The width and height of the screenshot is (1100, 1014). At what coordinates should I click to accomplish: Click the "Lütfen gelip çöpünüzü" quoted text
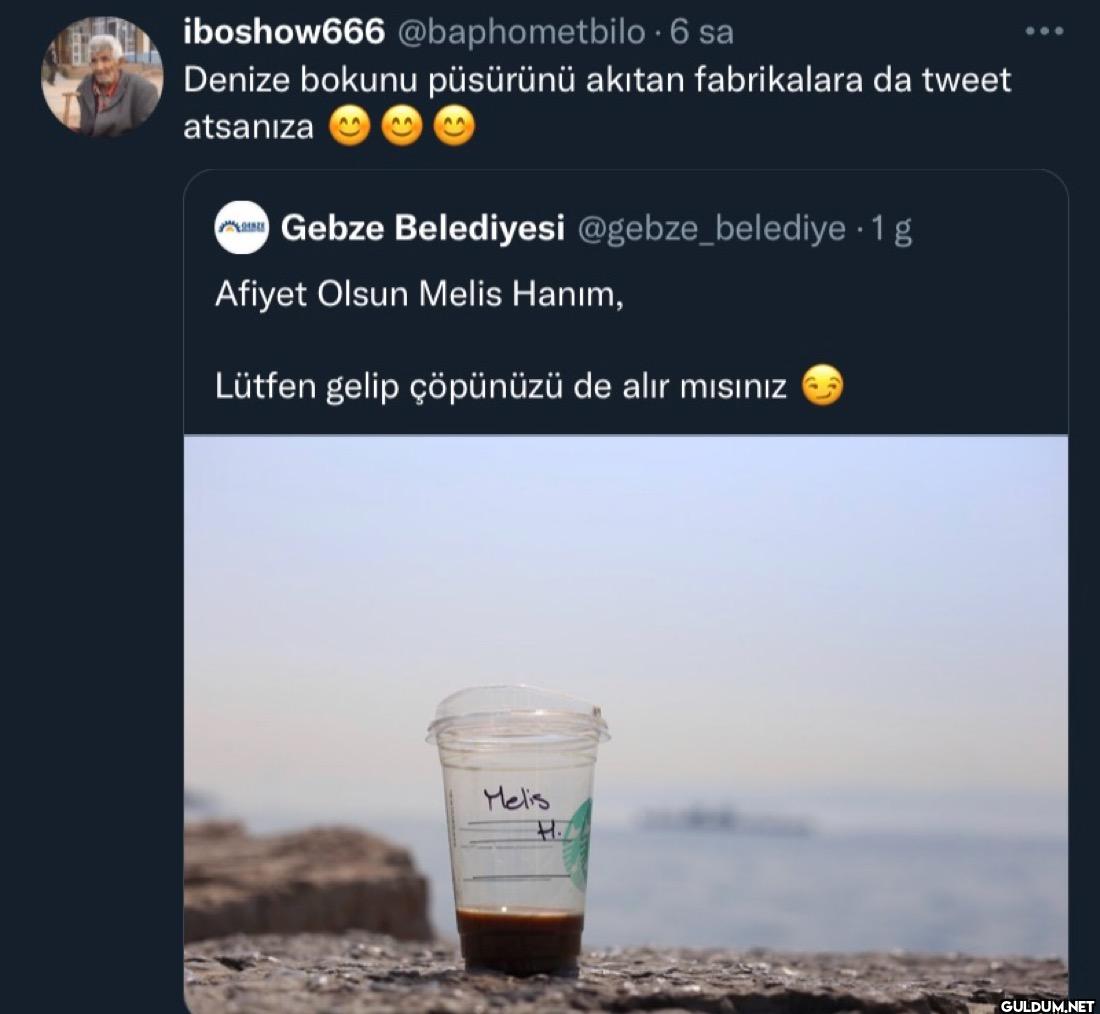[501, 386]
